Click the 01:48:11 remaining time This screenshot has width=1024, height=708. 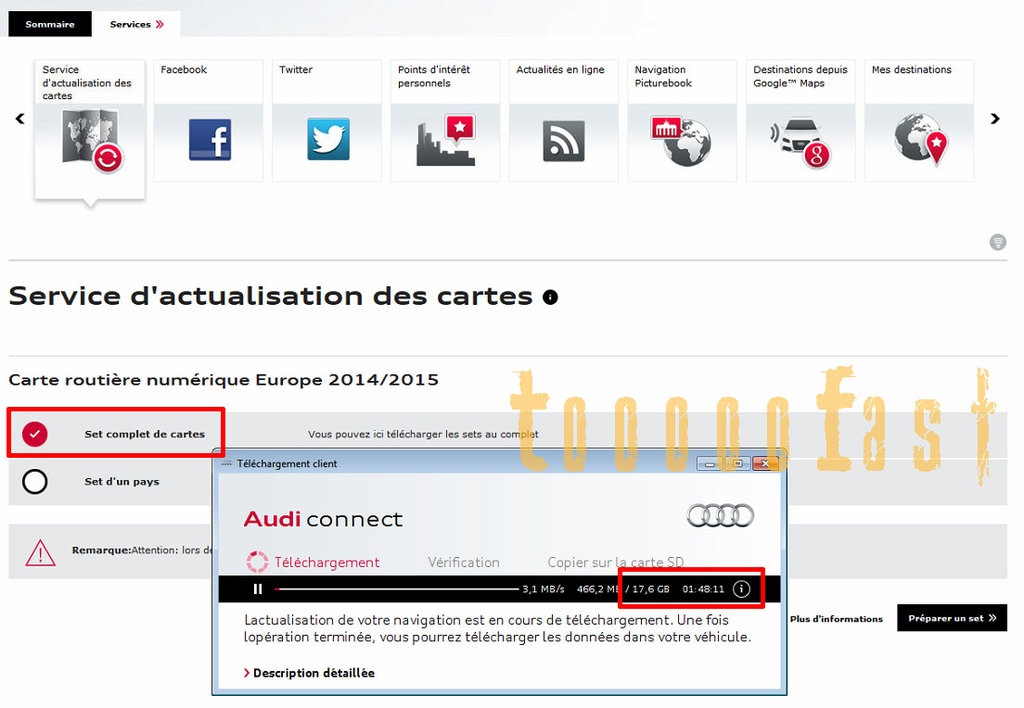pos(703,589)
